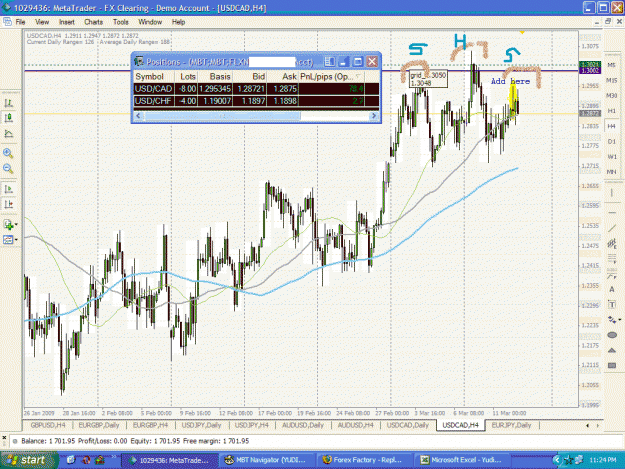Switch to the EURGBP,Daily chart tab
This screenshot has height=469, width=625.
tap(99, 425)
